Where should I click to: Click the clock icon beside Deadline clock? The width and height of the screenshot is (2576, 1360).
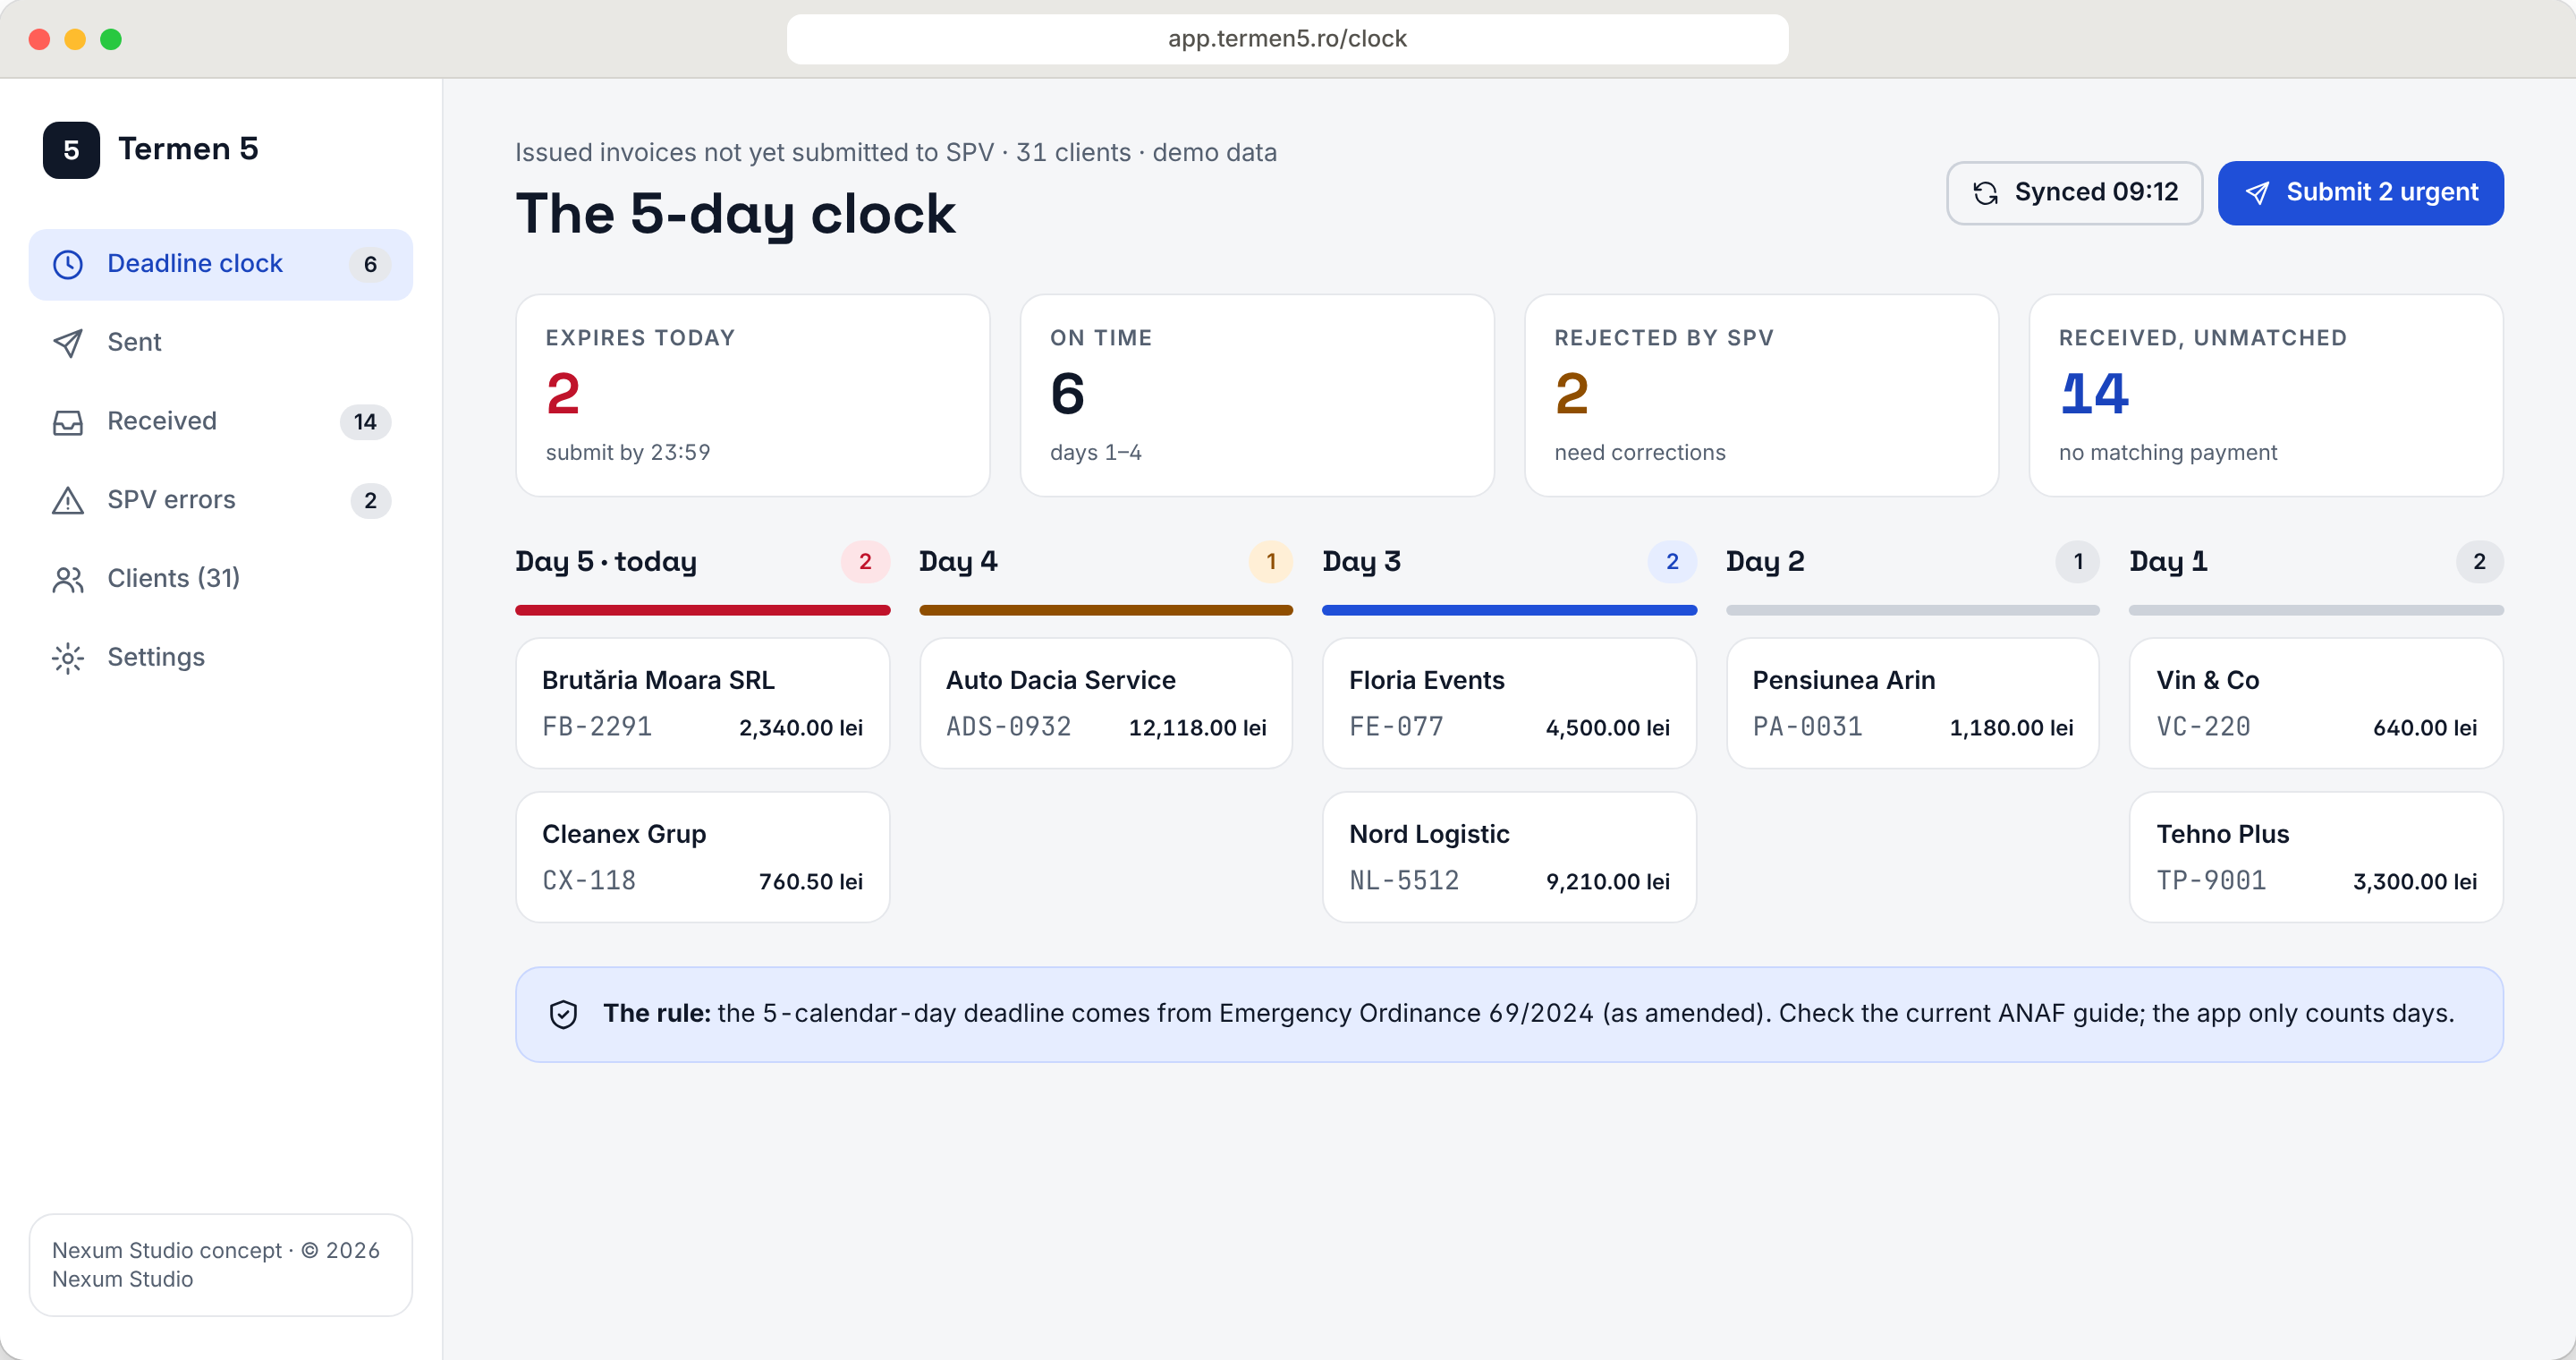pyautogui.click(x=68, y=264)
